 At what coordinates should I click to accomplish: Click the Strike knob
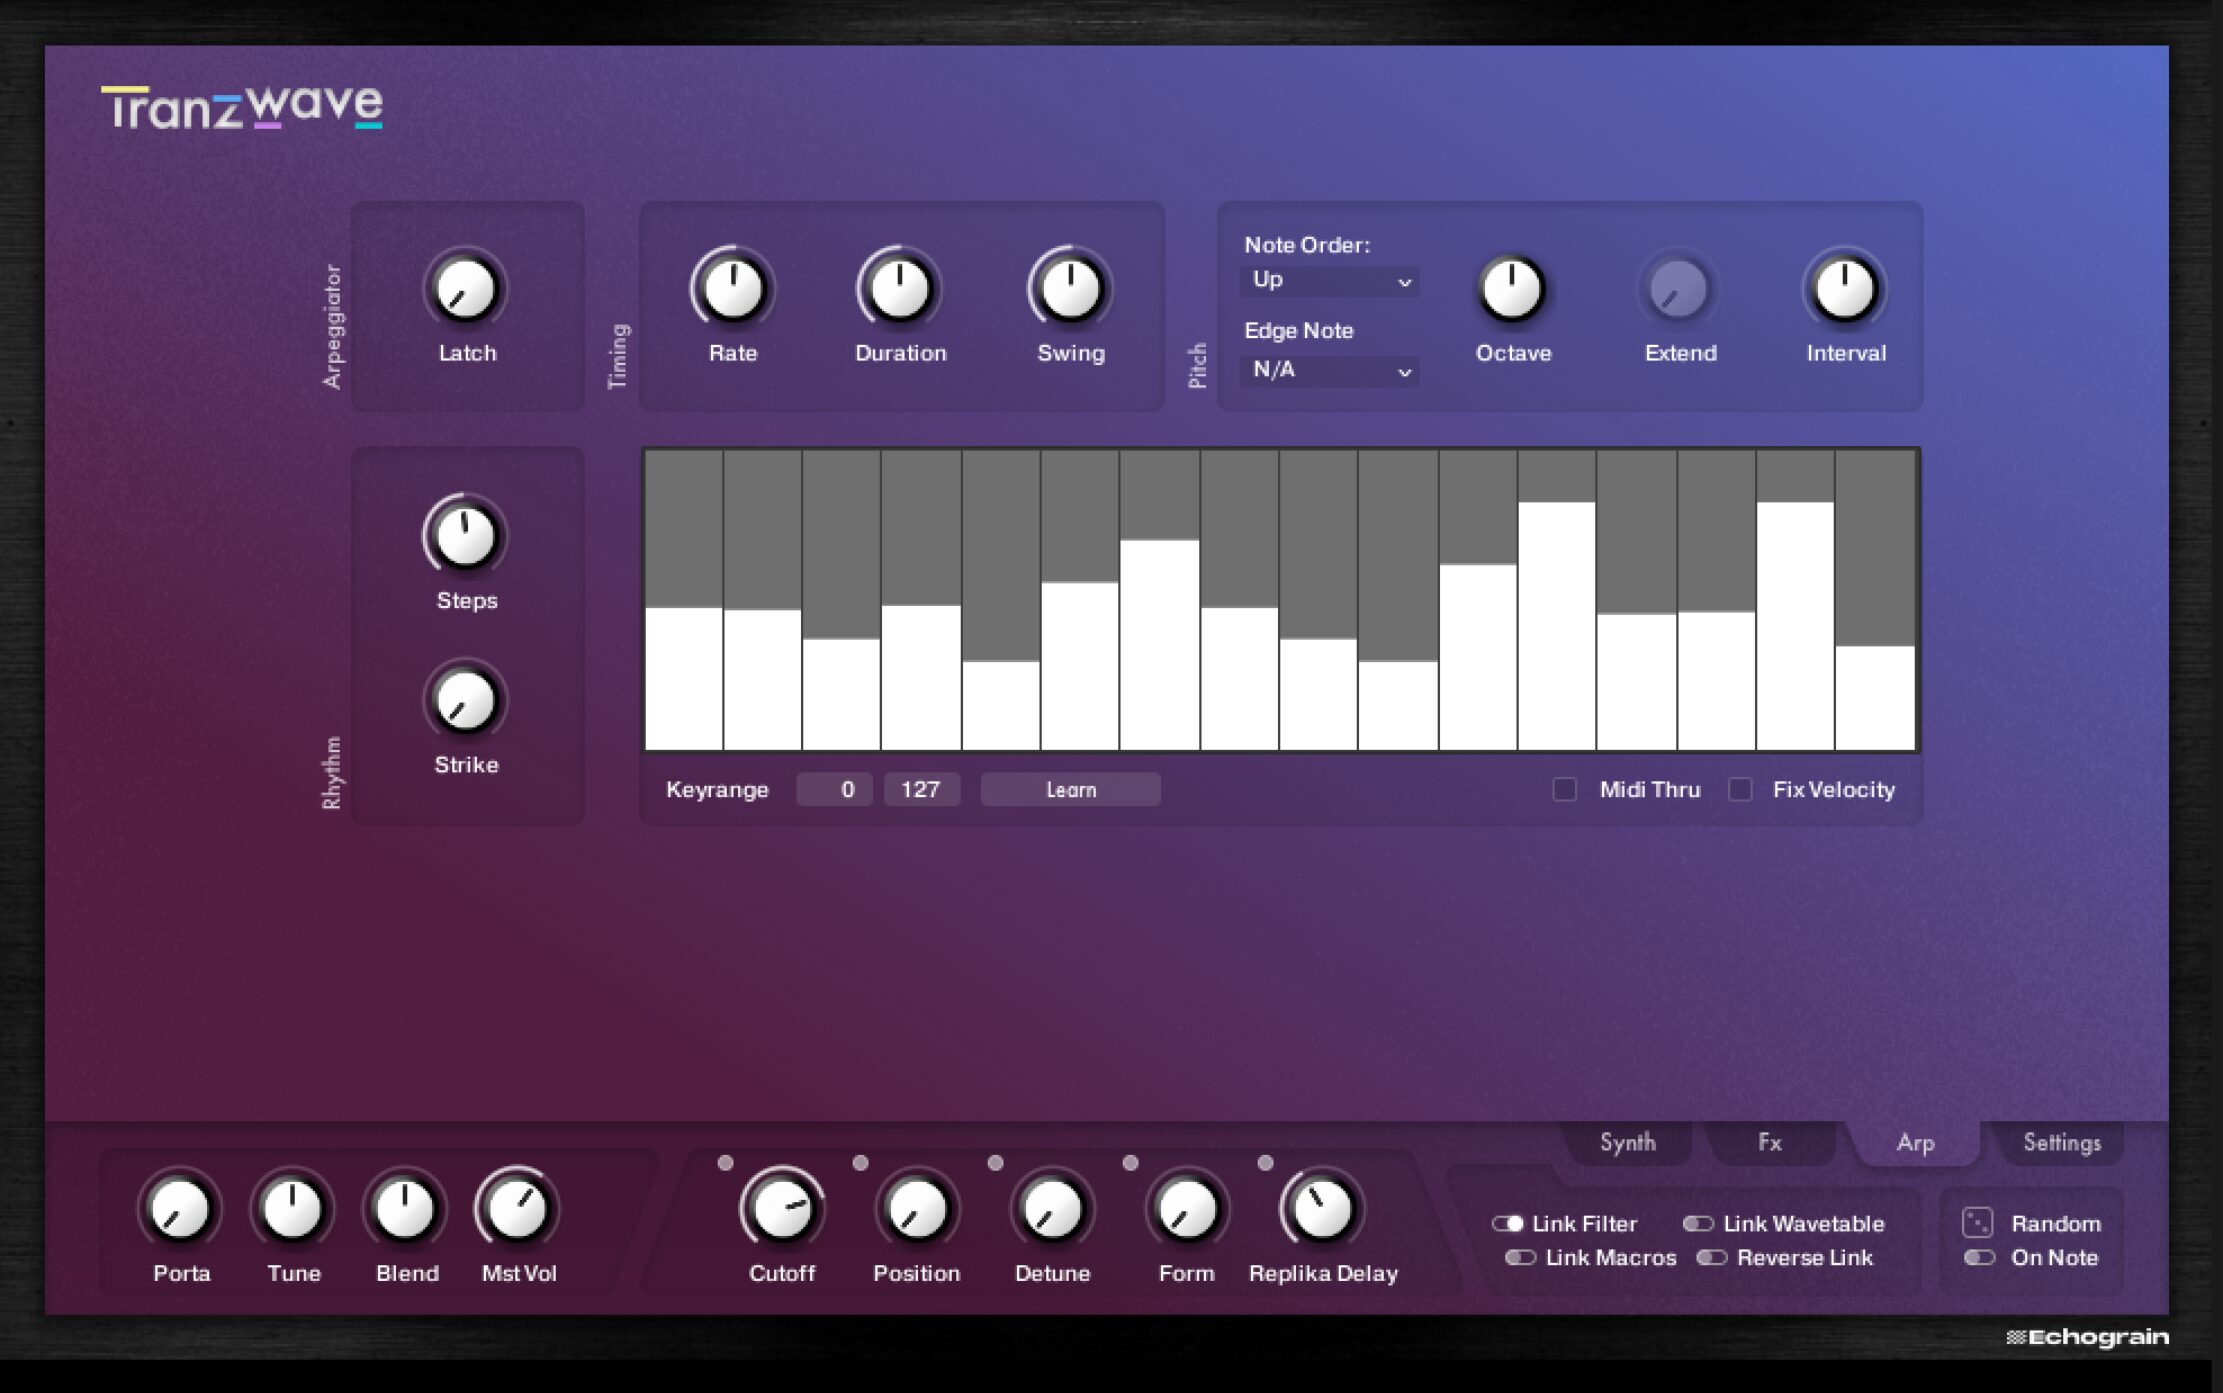466,701
